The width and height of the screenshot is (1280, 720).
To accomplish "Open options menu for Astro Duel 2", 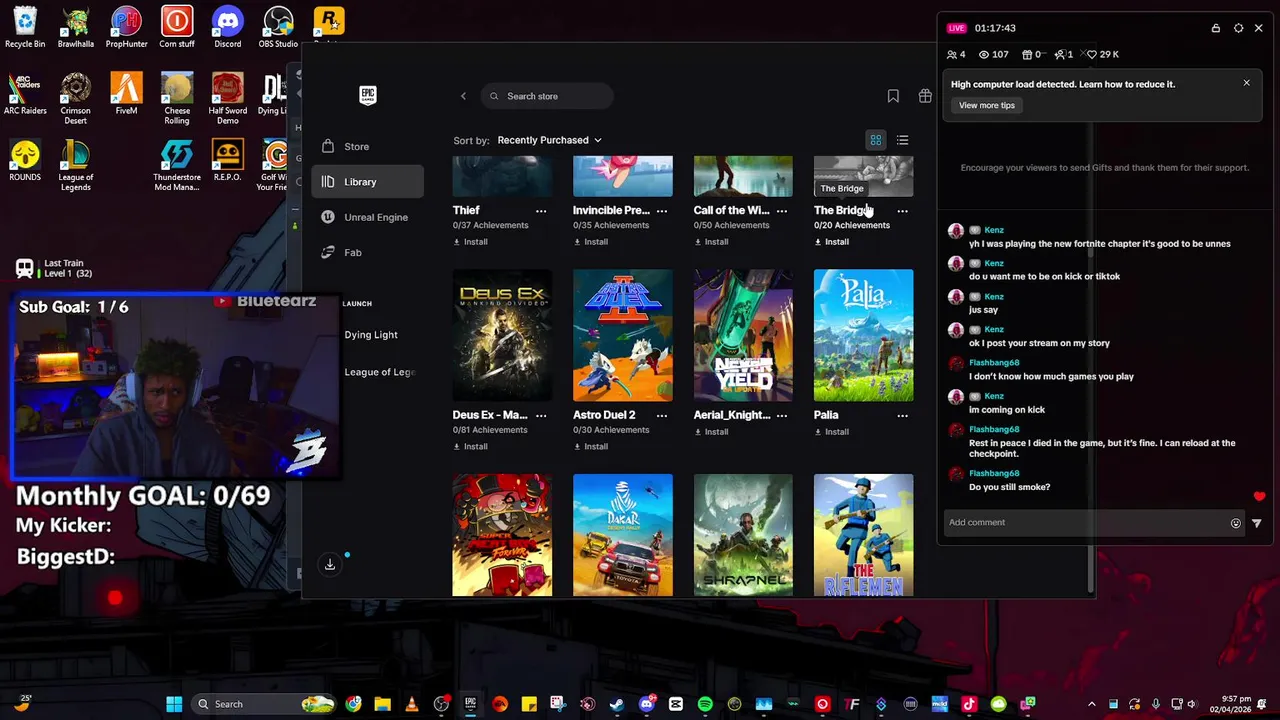I will coord(662,415).
